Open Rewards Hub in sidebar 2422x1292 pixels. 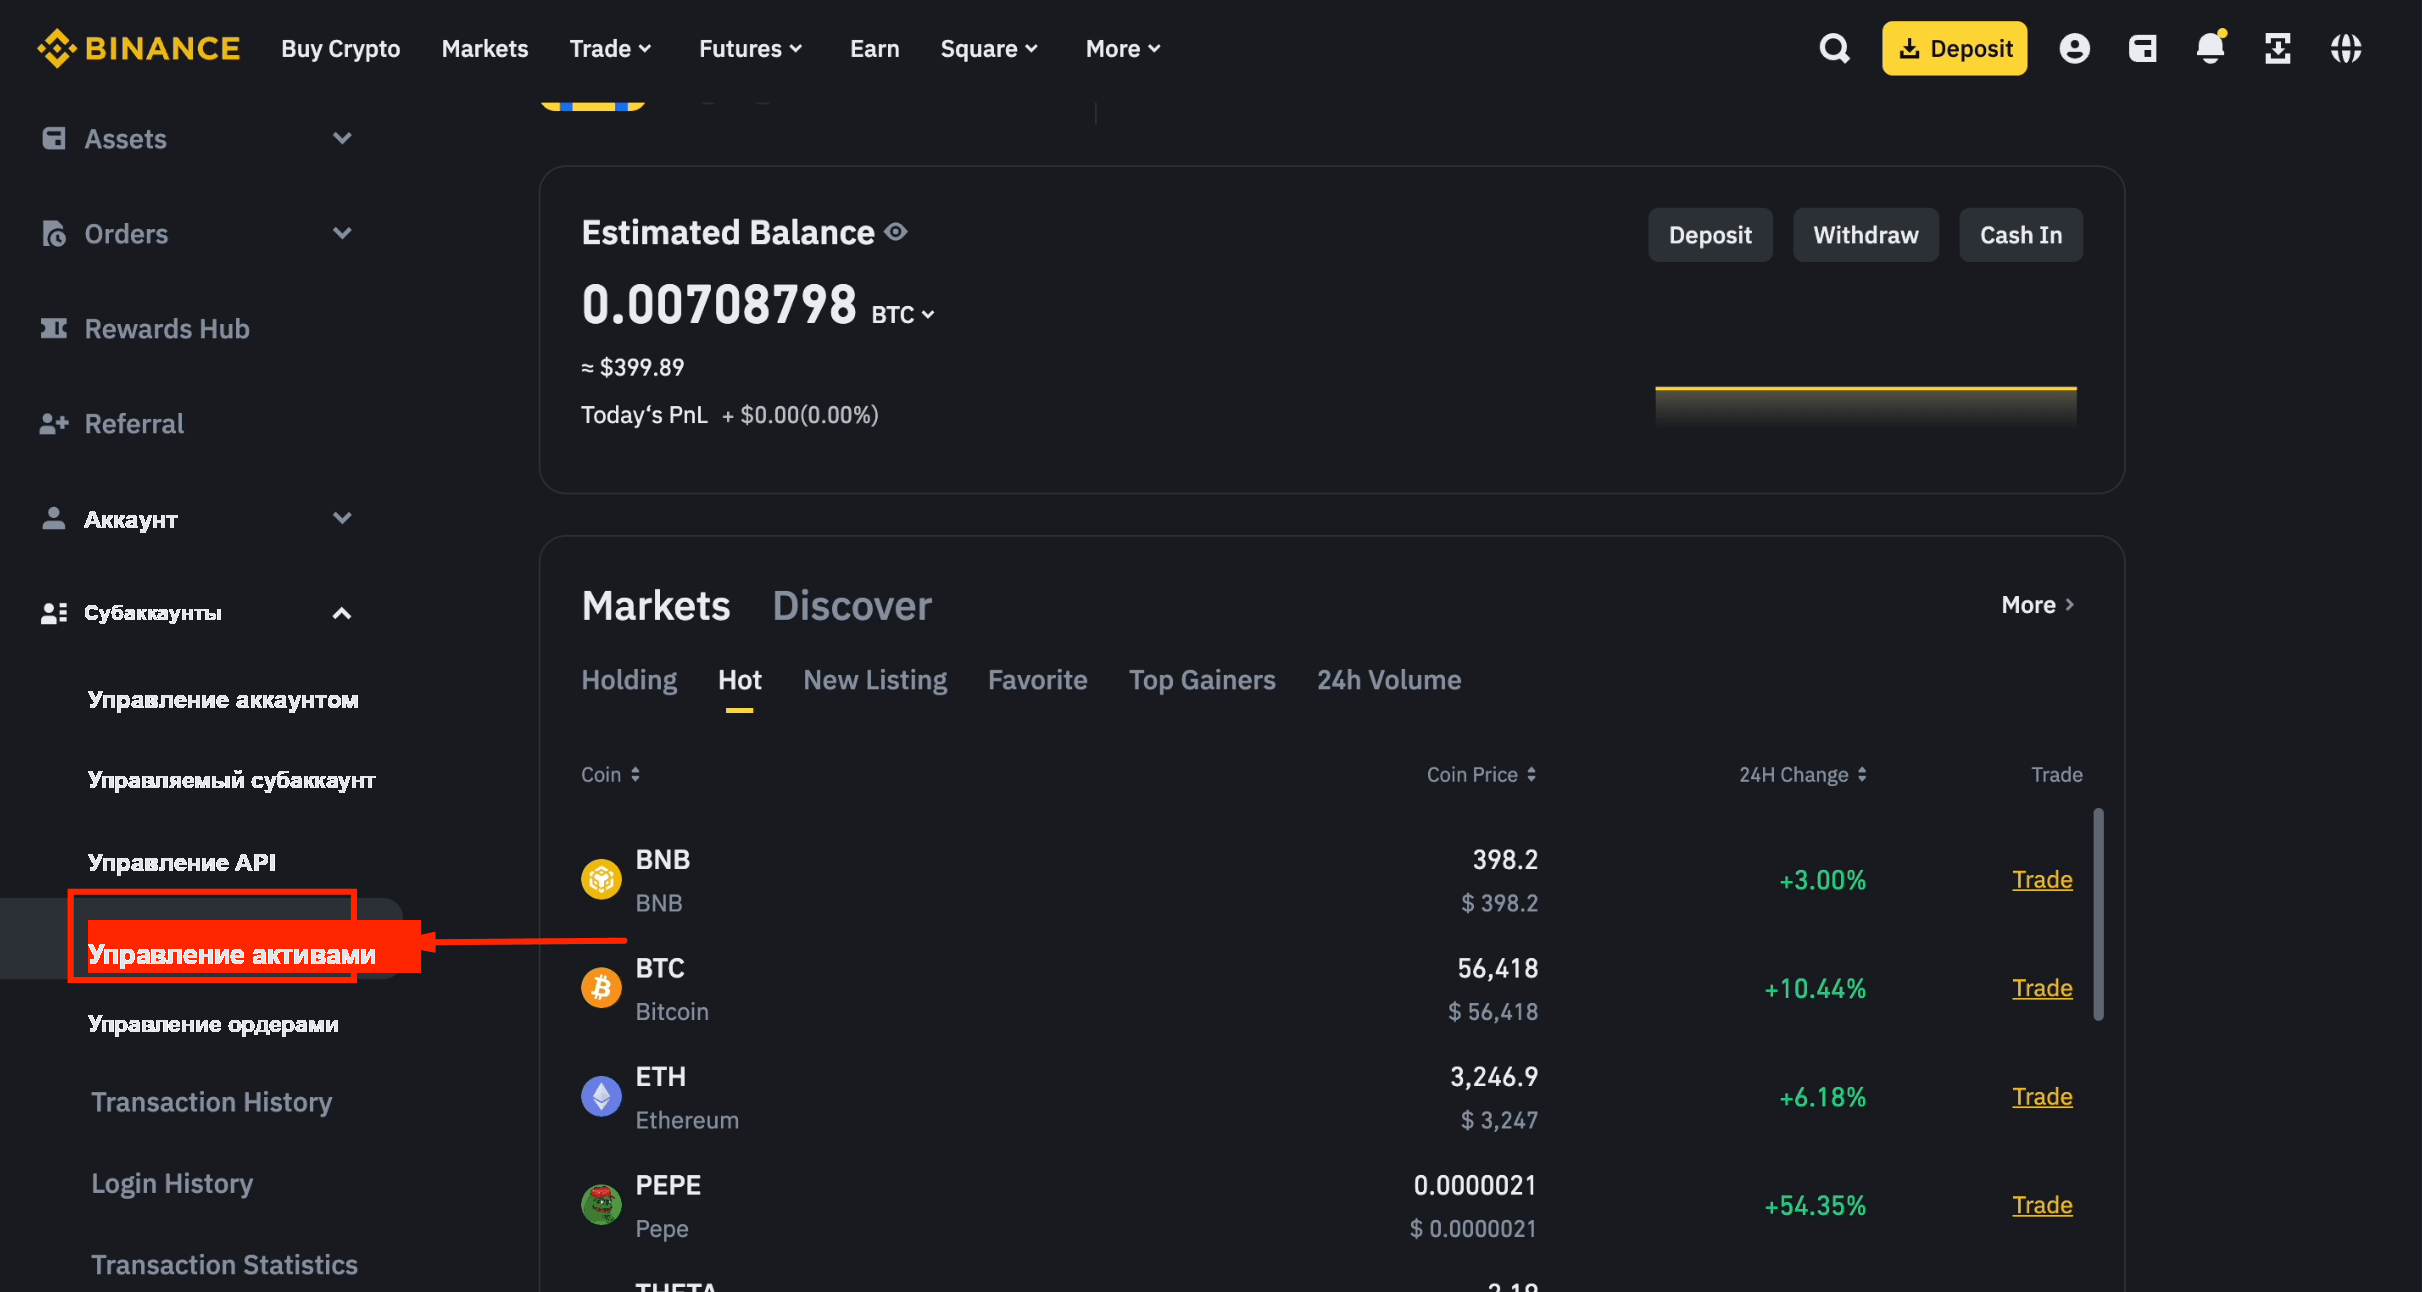coord(167,329)
